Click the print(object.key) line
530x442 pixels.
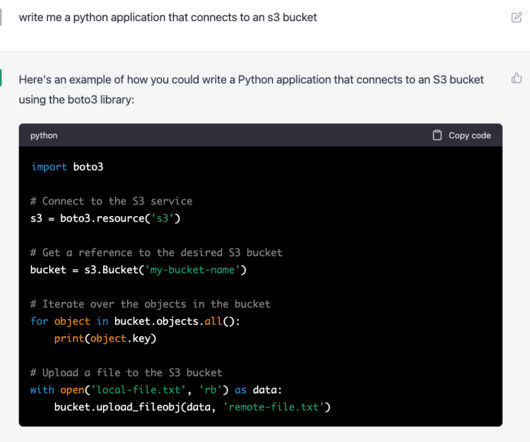pyautogui.click(x=105, y=339)
